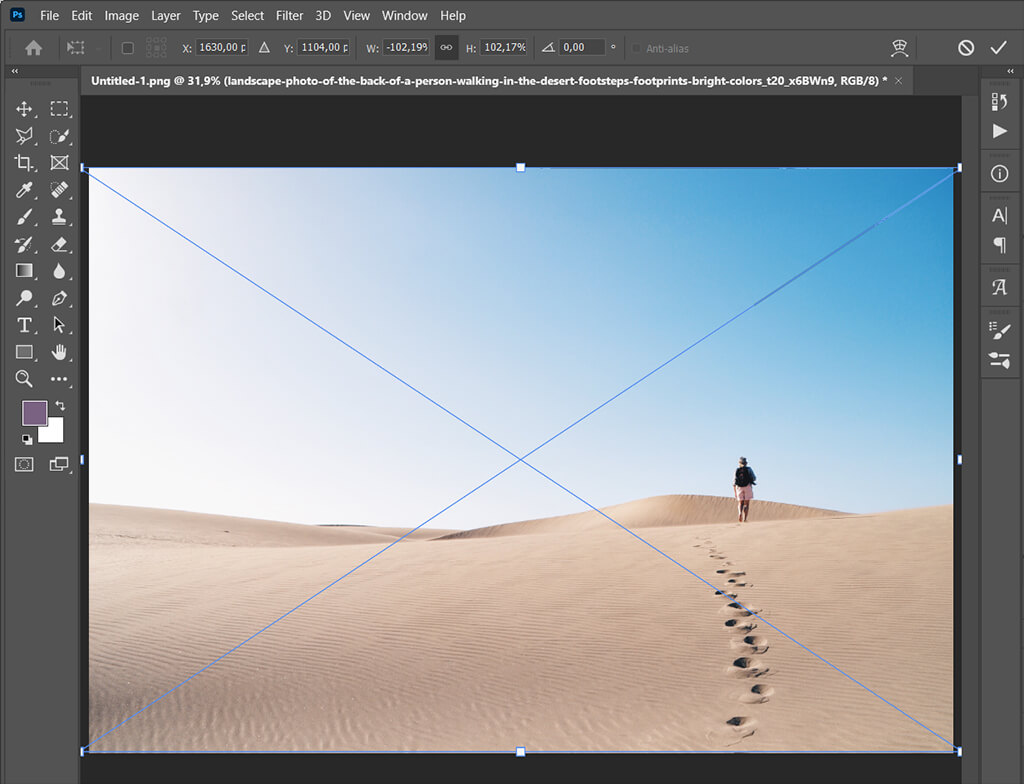Screen dimensions: 1024x784
Task: Expand the right collapsed panel dock
Action: [1009, 72]
